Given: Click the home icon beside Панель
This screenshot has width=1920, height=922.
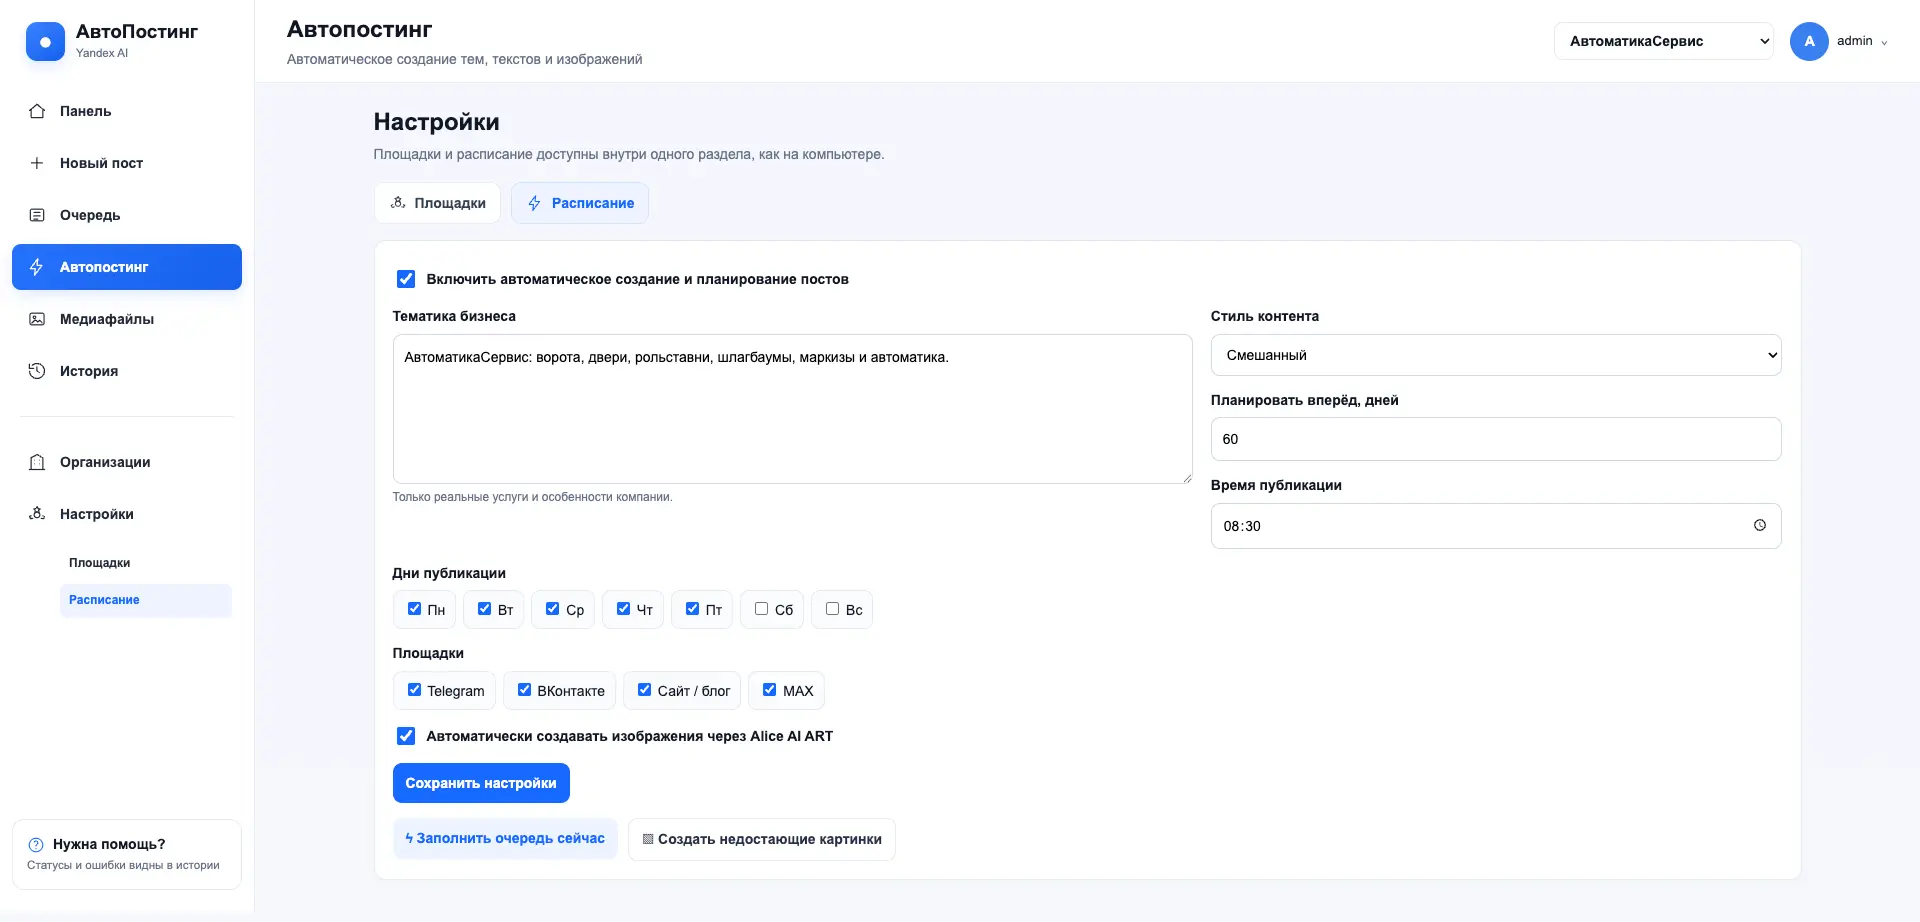Looking at the screenshot, I should pos(37,111).
